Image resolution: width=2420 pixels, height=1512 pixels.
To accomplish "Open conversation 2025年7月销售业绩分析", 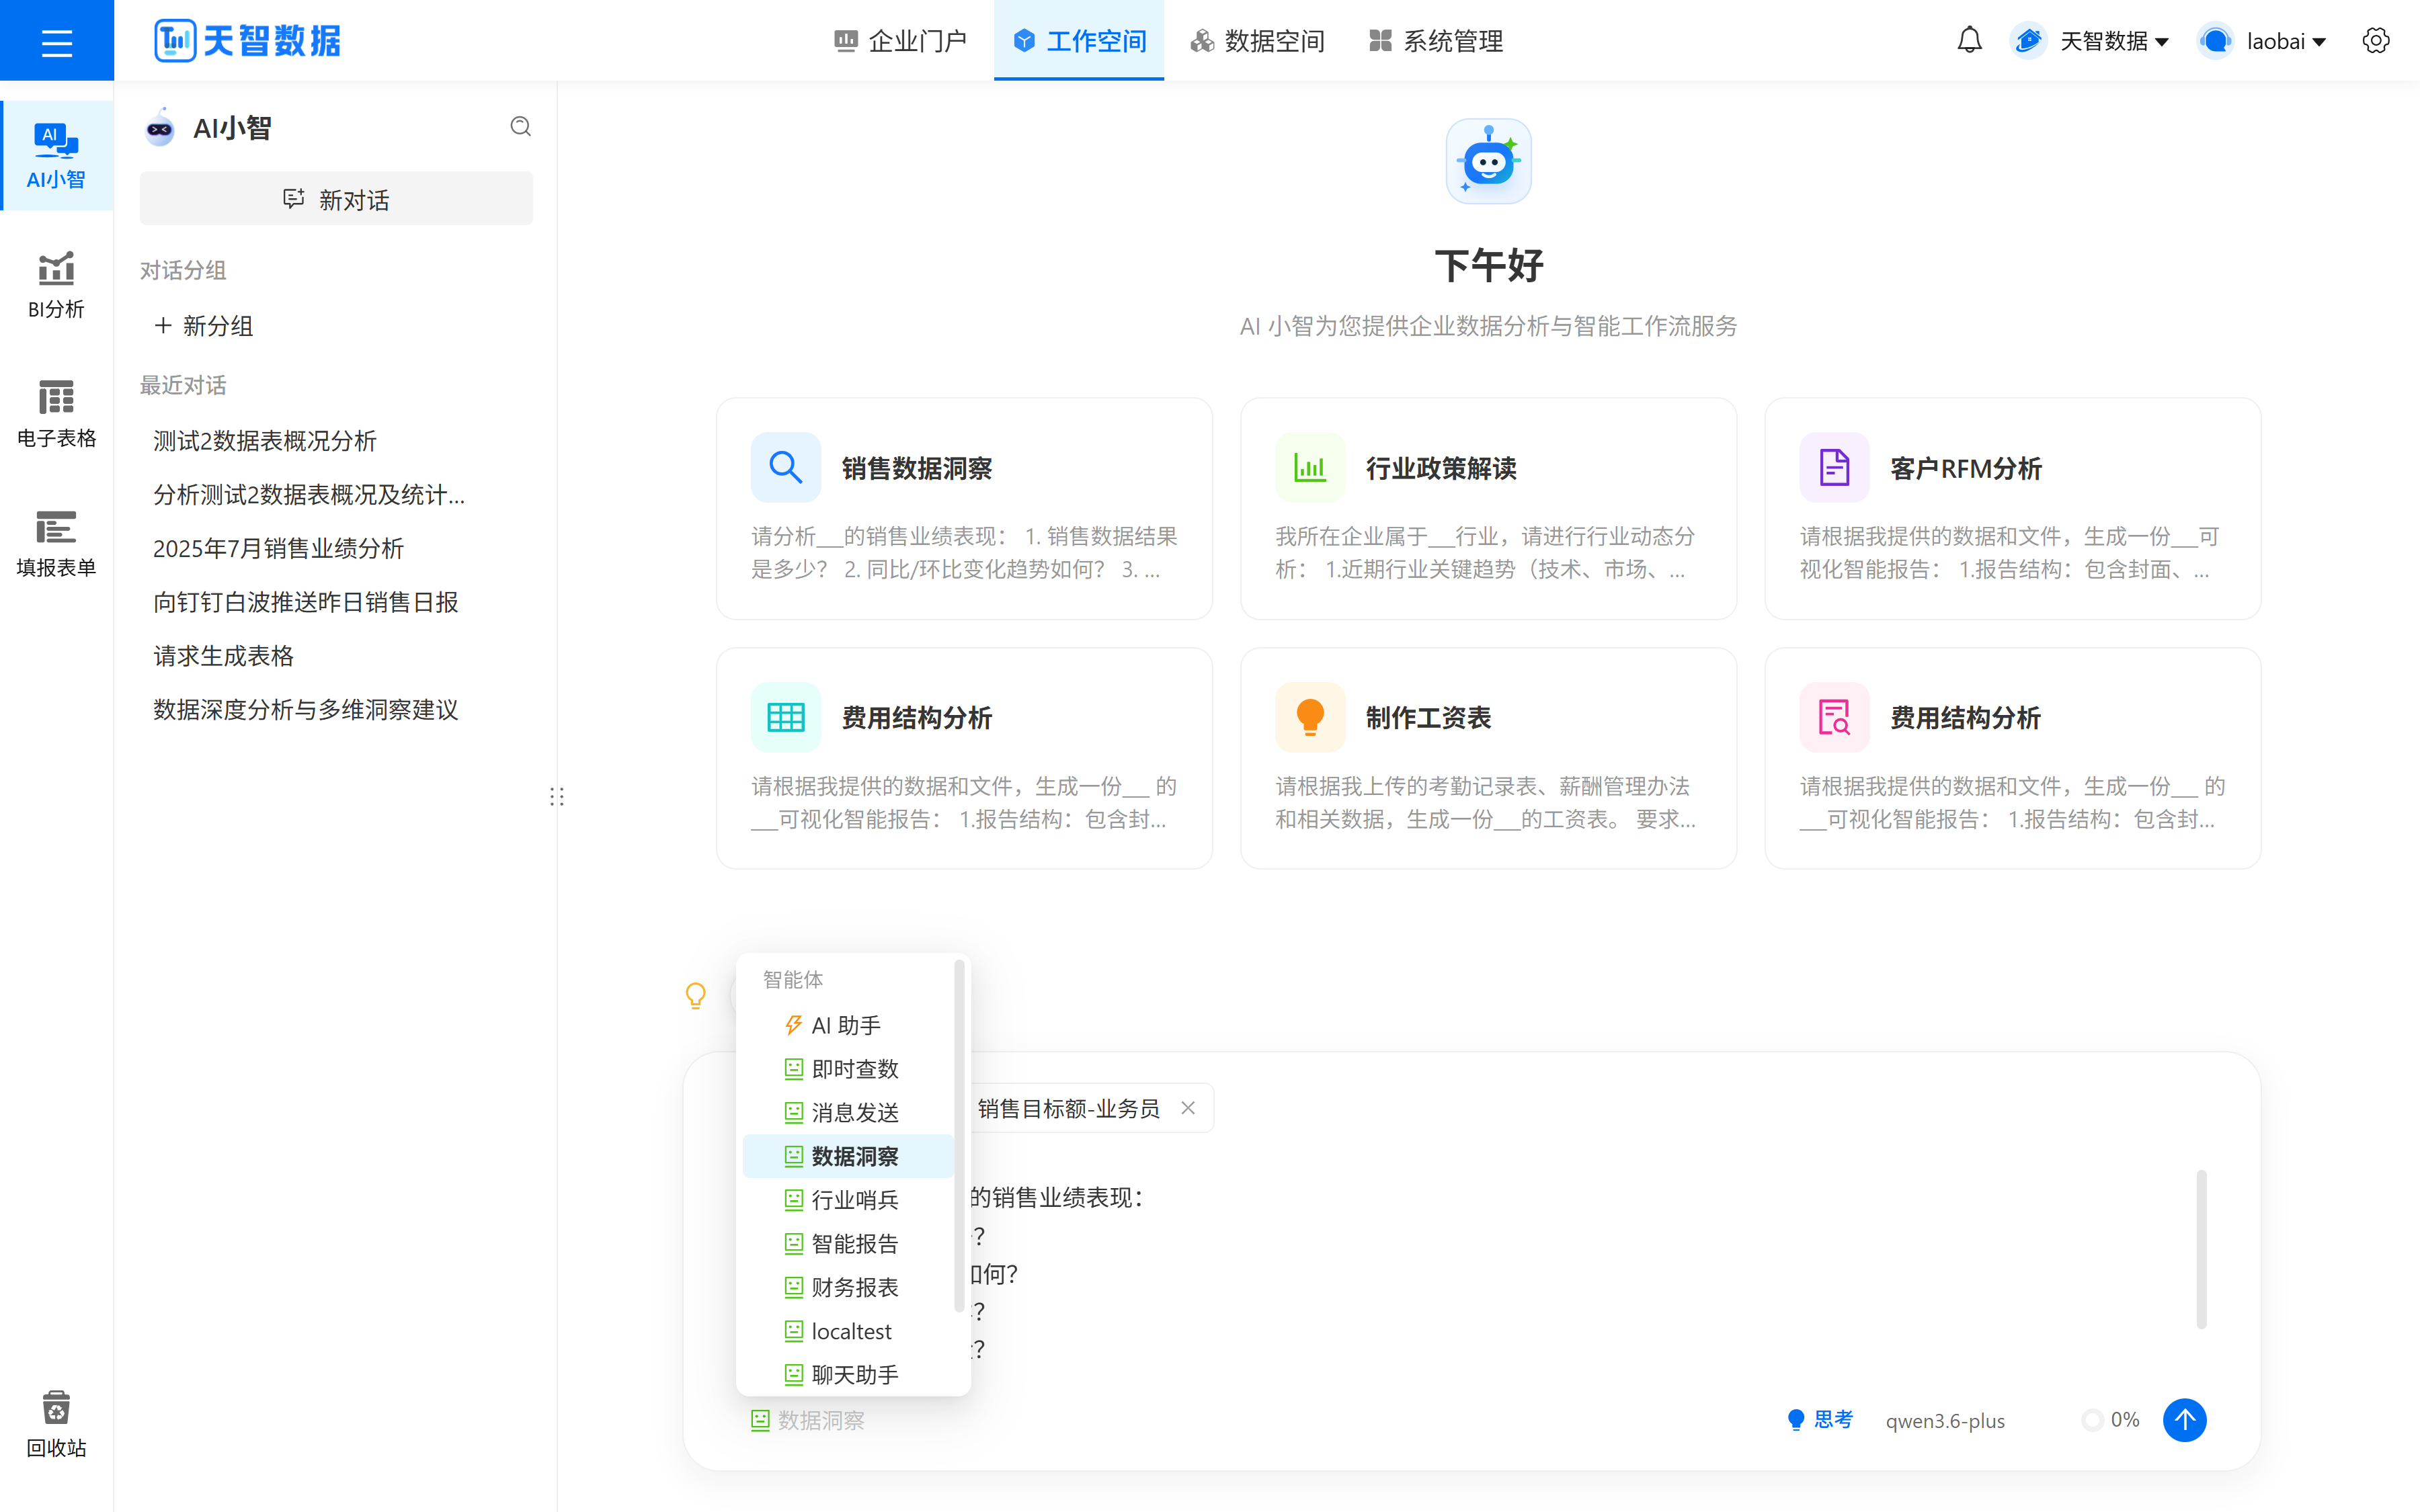I will pyautogui.click(x=278, y=548).
